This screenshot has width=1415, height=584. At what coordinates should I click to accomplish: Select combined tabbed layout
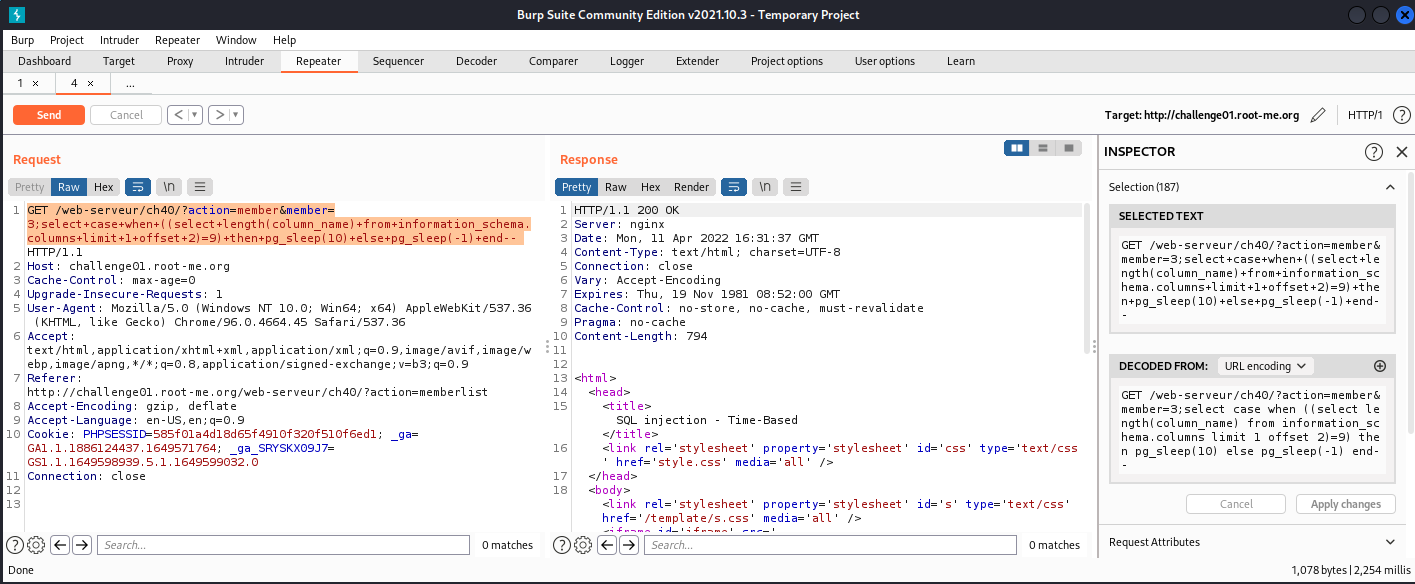point(1069,148)
